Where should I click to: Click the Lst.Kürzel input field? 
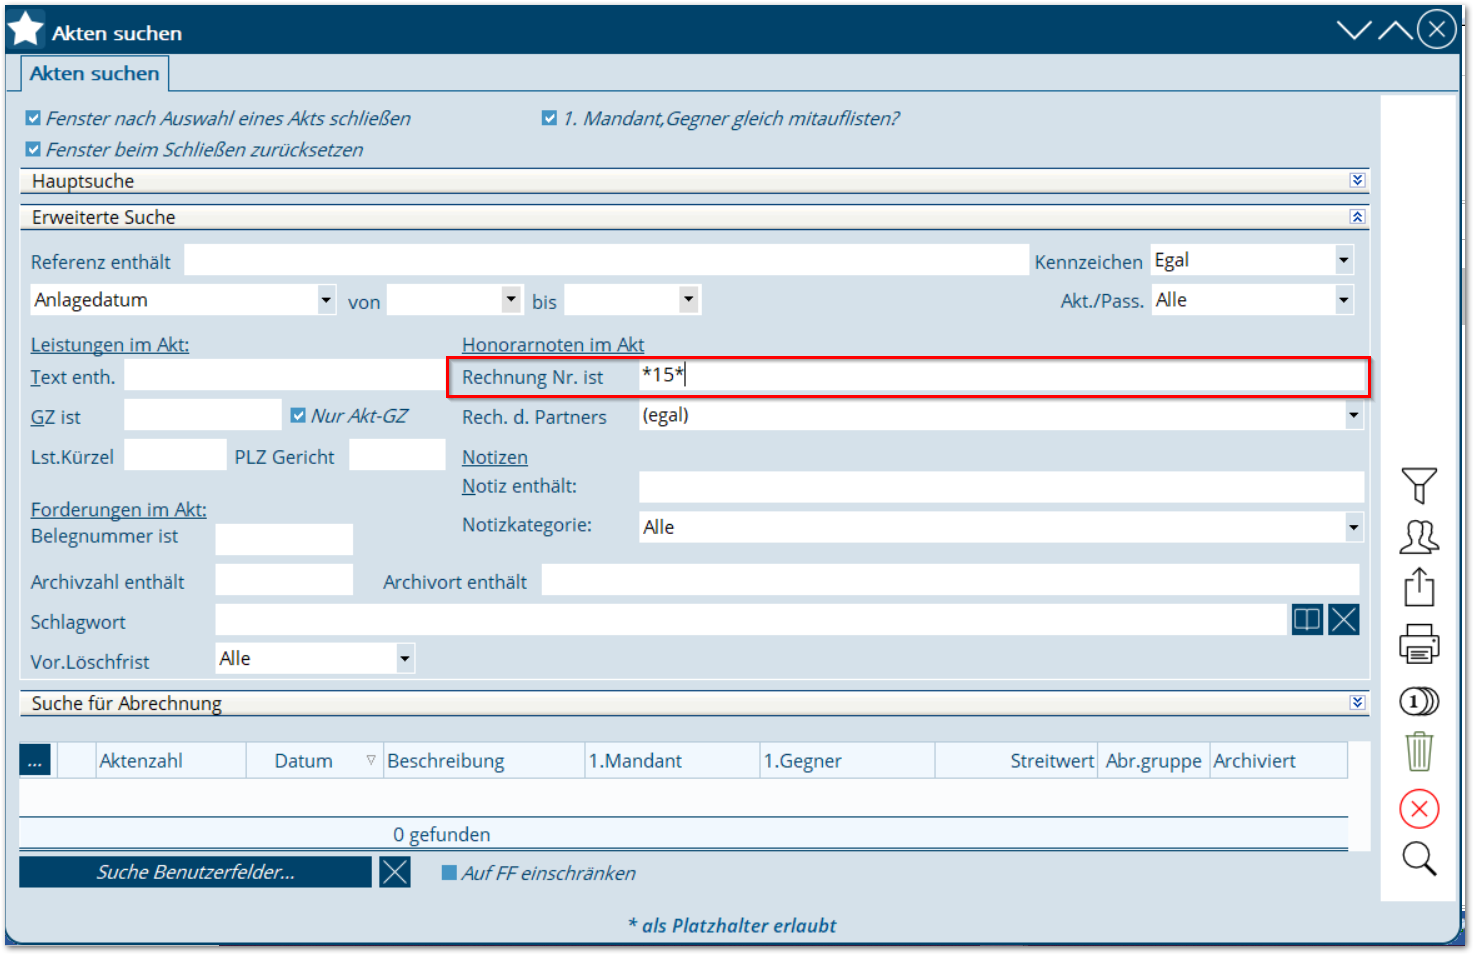click(175, 455)
